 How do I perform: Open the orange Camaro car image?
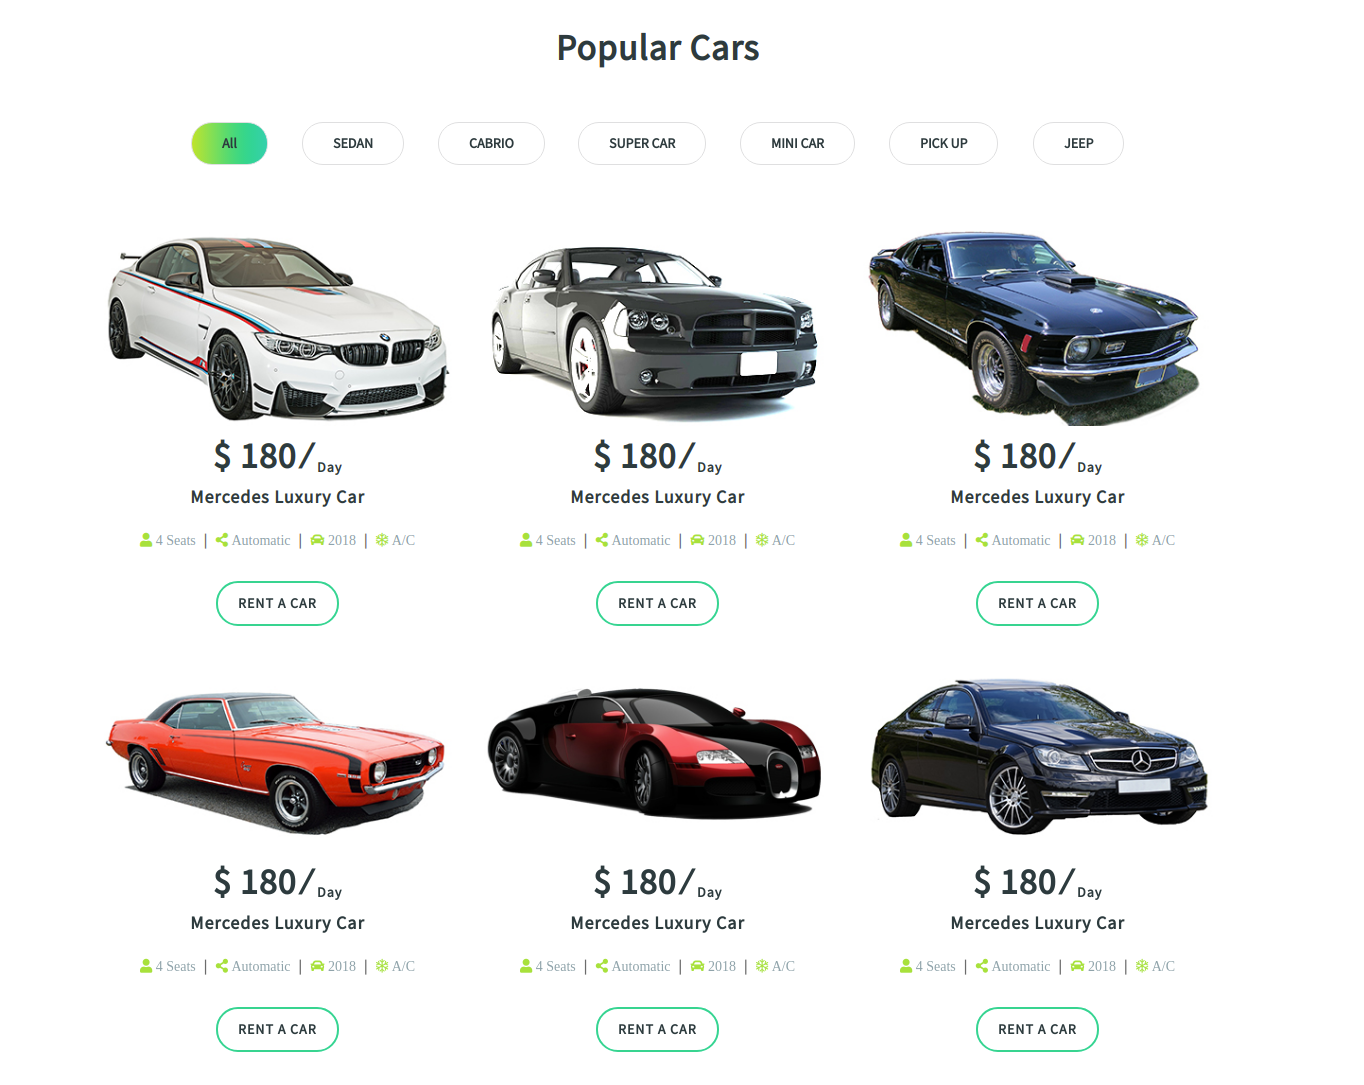276,762
